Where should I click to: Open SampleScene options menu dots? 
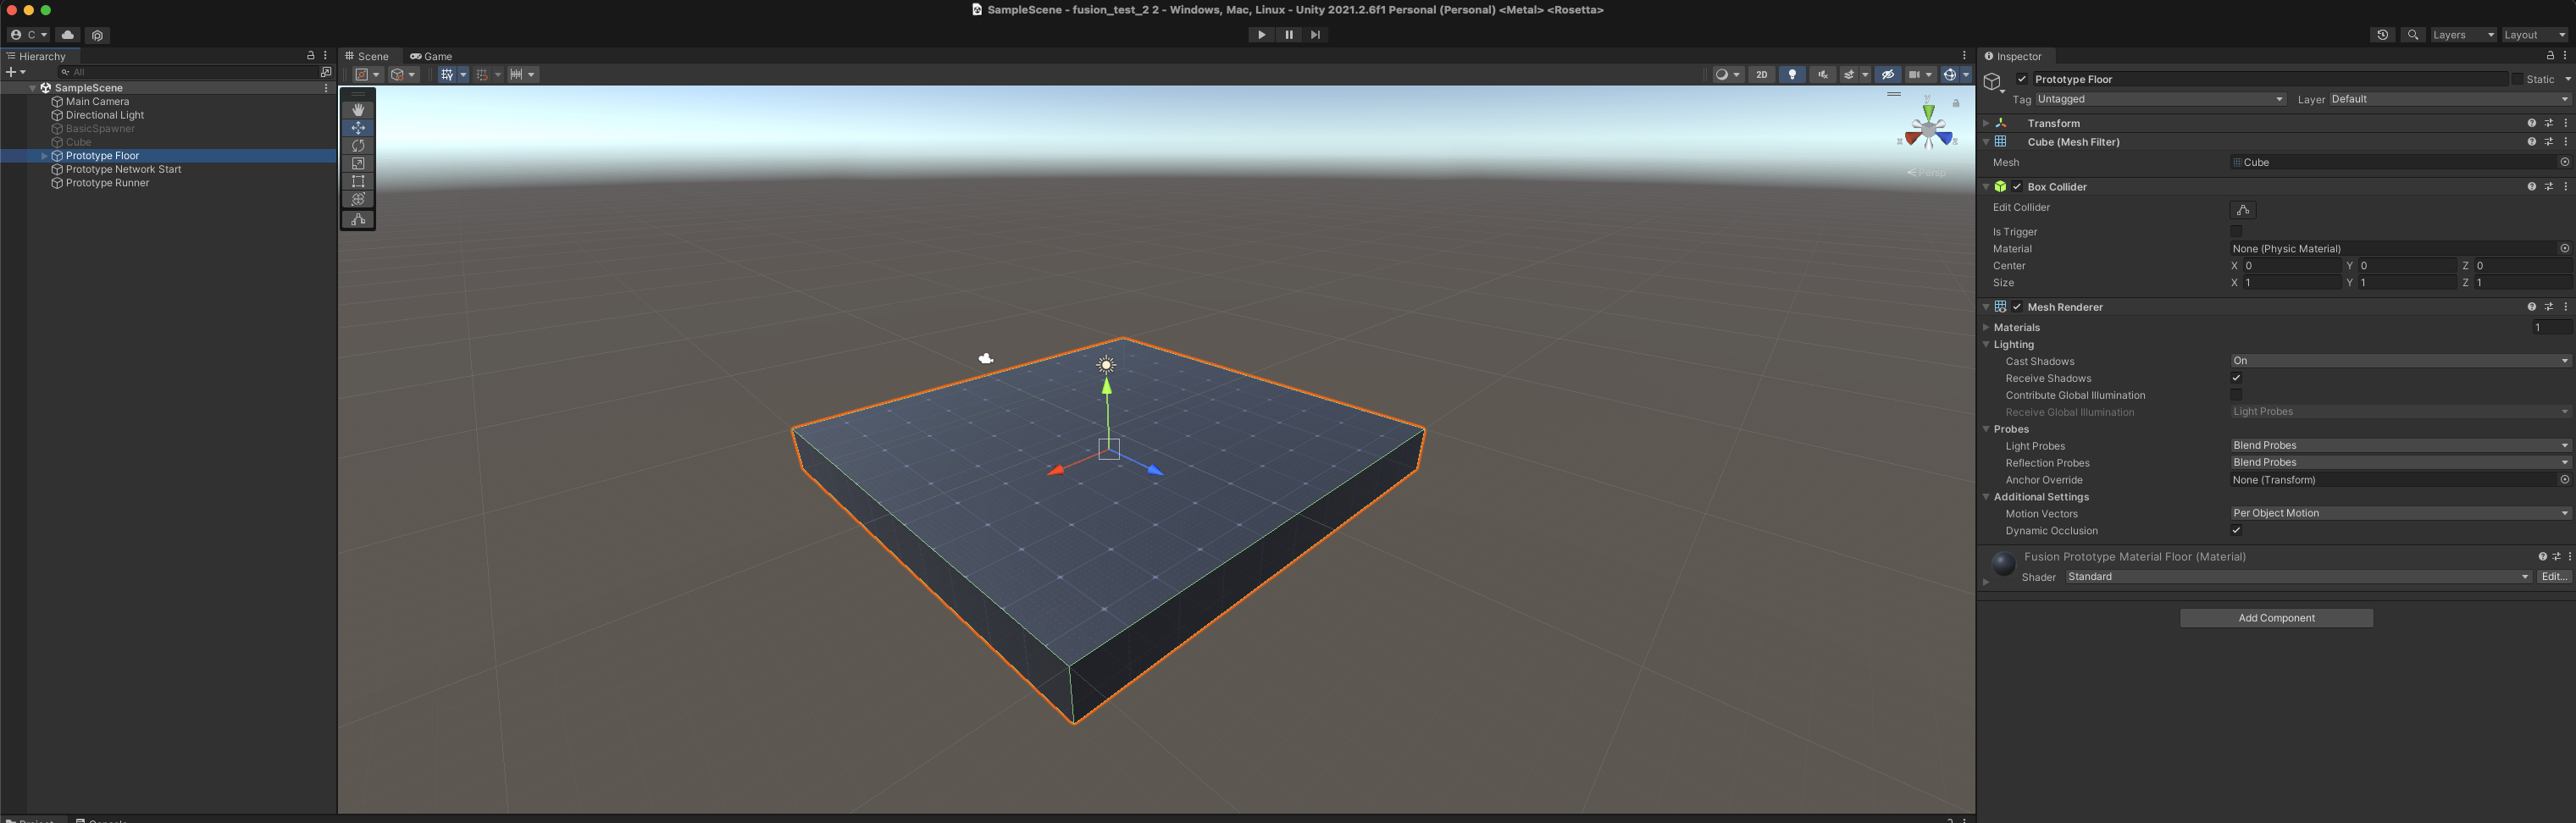(x=326, y=88)
